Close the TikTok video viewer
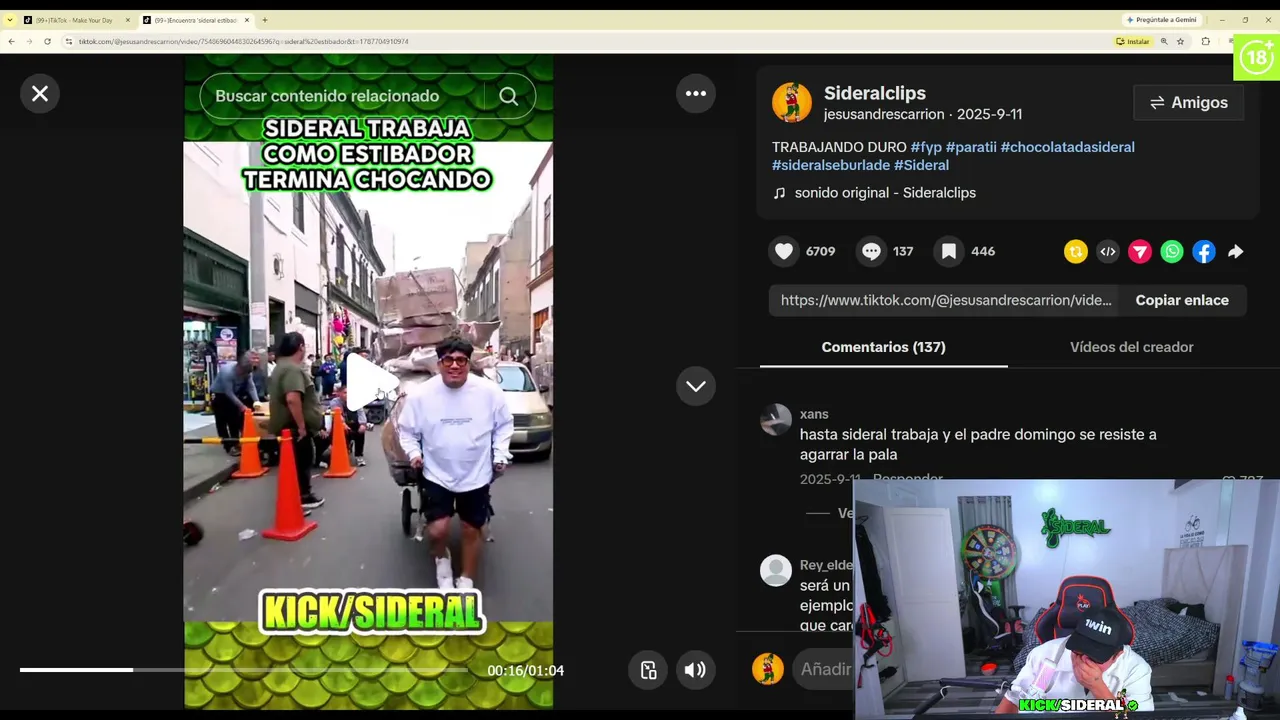 (40, 94)
